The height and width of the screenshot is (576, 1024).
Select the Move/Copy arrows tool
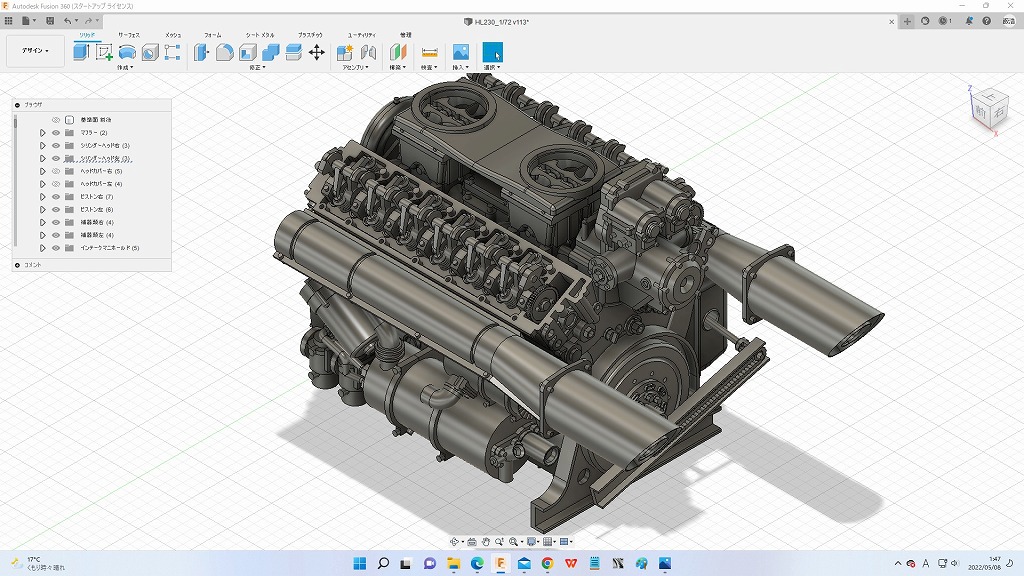click(316, 52)
